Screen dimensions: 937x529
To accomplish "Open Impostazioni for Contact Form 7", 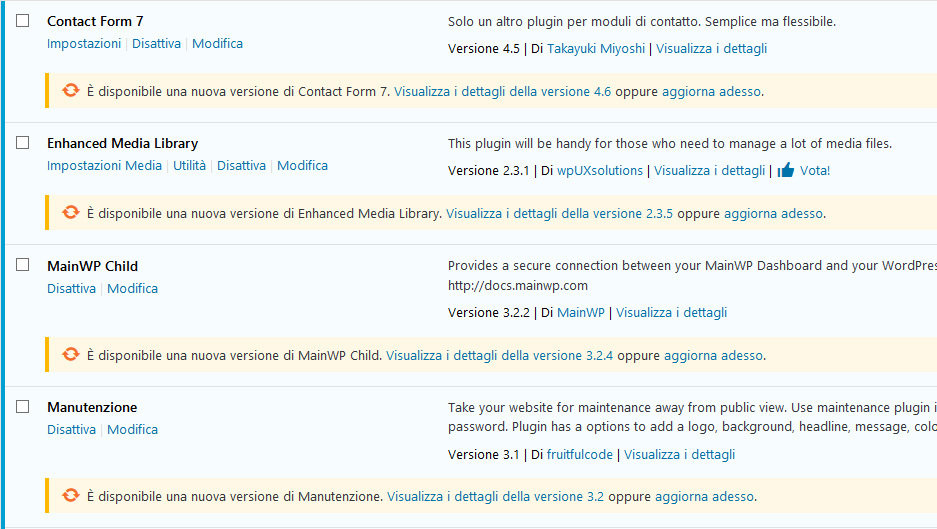I will (x=84, y=44).
